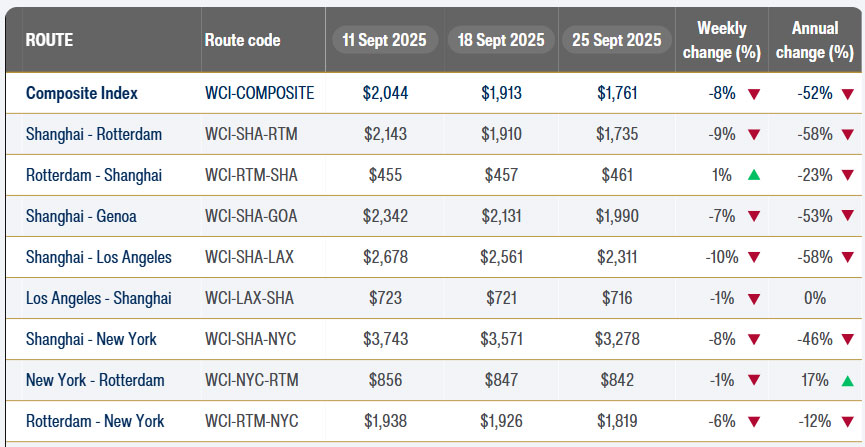Click Shanghai - Genoa weekly change red arrow

754,216
